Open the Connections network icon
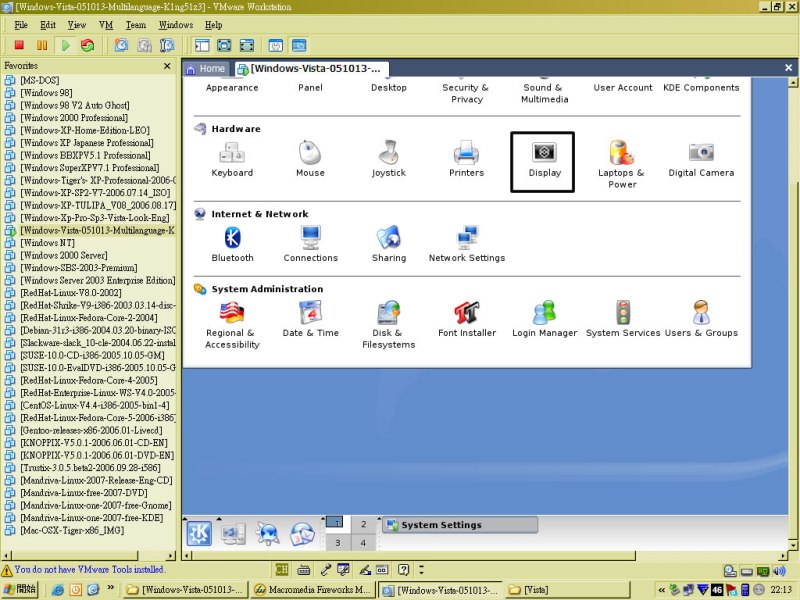 coord(311,244)
